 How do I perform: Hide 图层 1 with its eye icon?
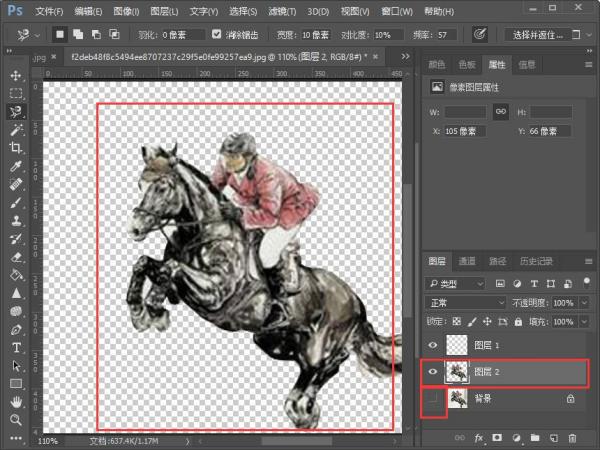(x=433, y=345)
